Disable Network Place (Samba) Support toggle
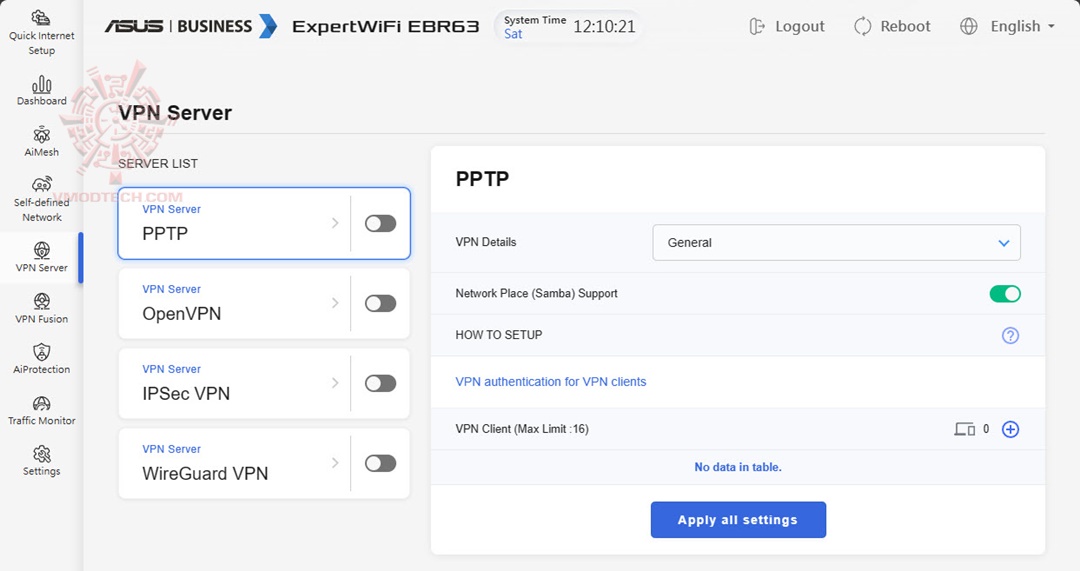The width and height of the screenshot is (1080, 571). click(1005, 293)
